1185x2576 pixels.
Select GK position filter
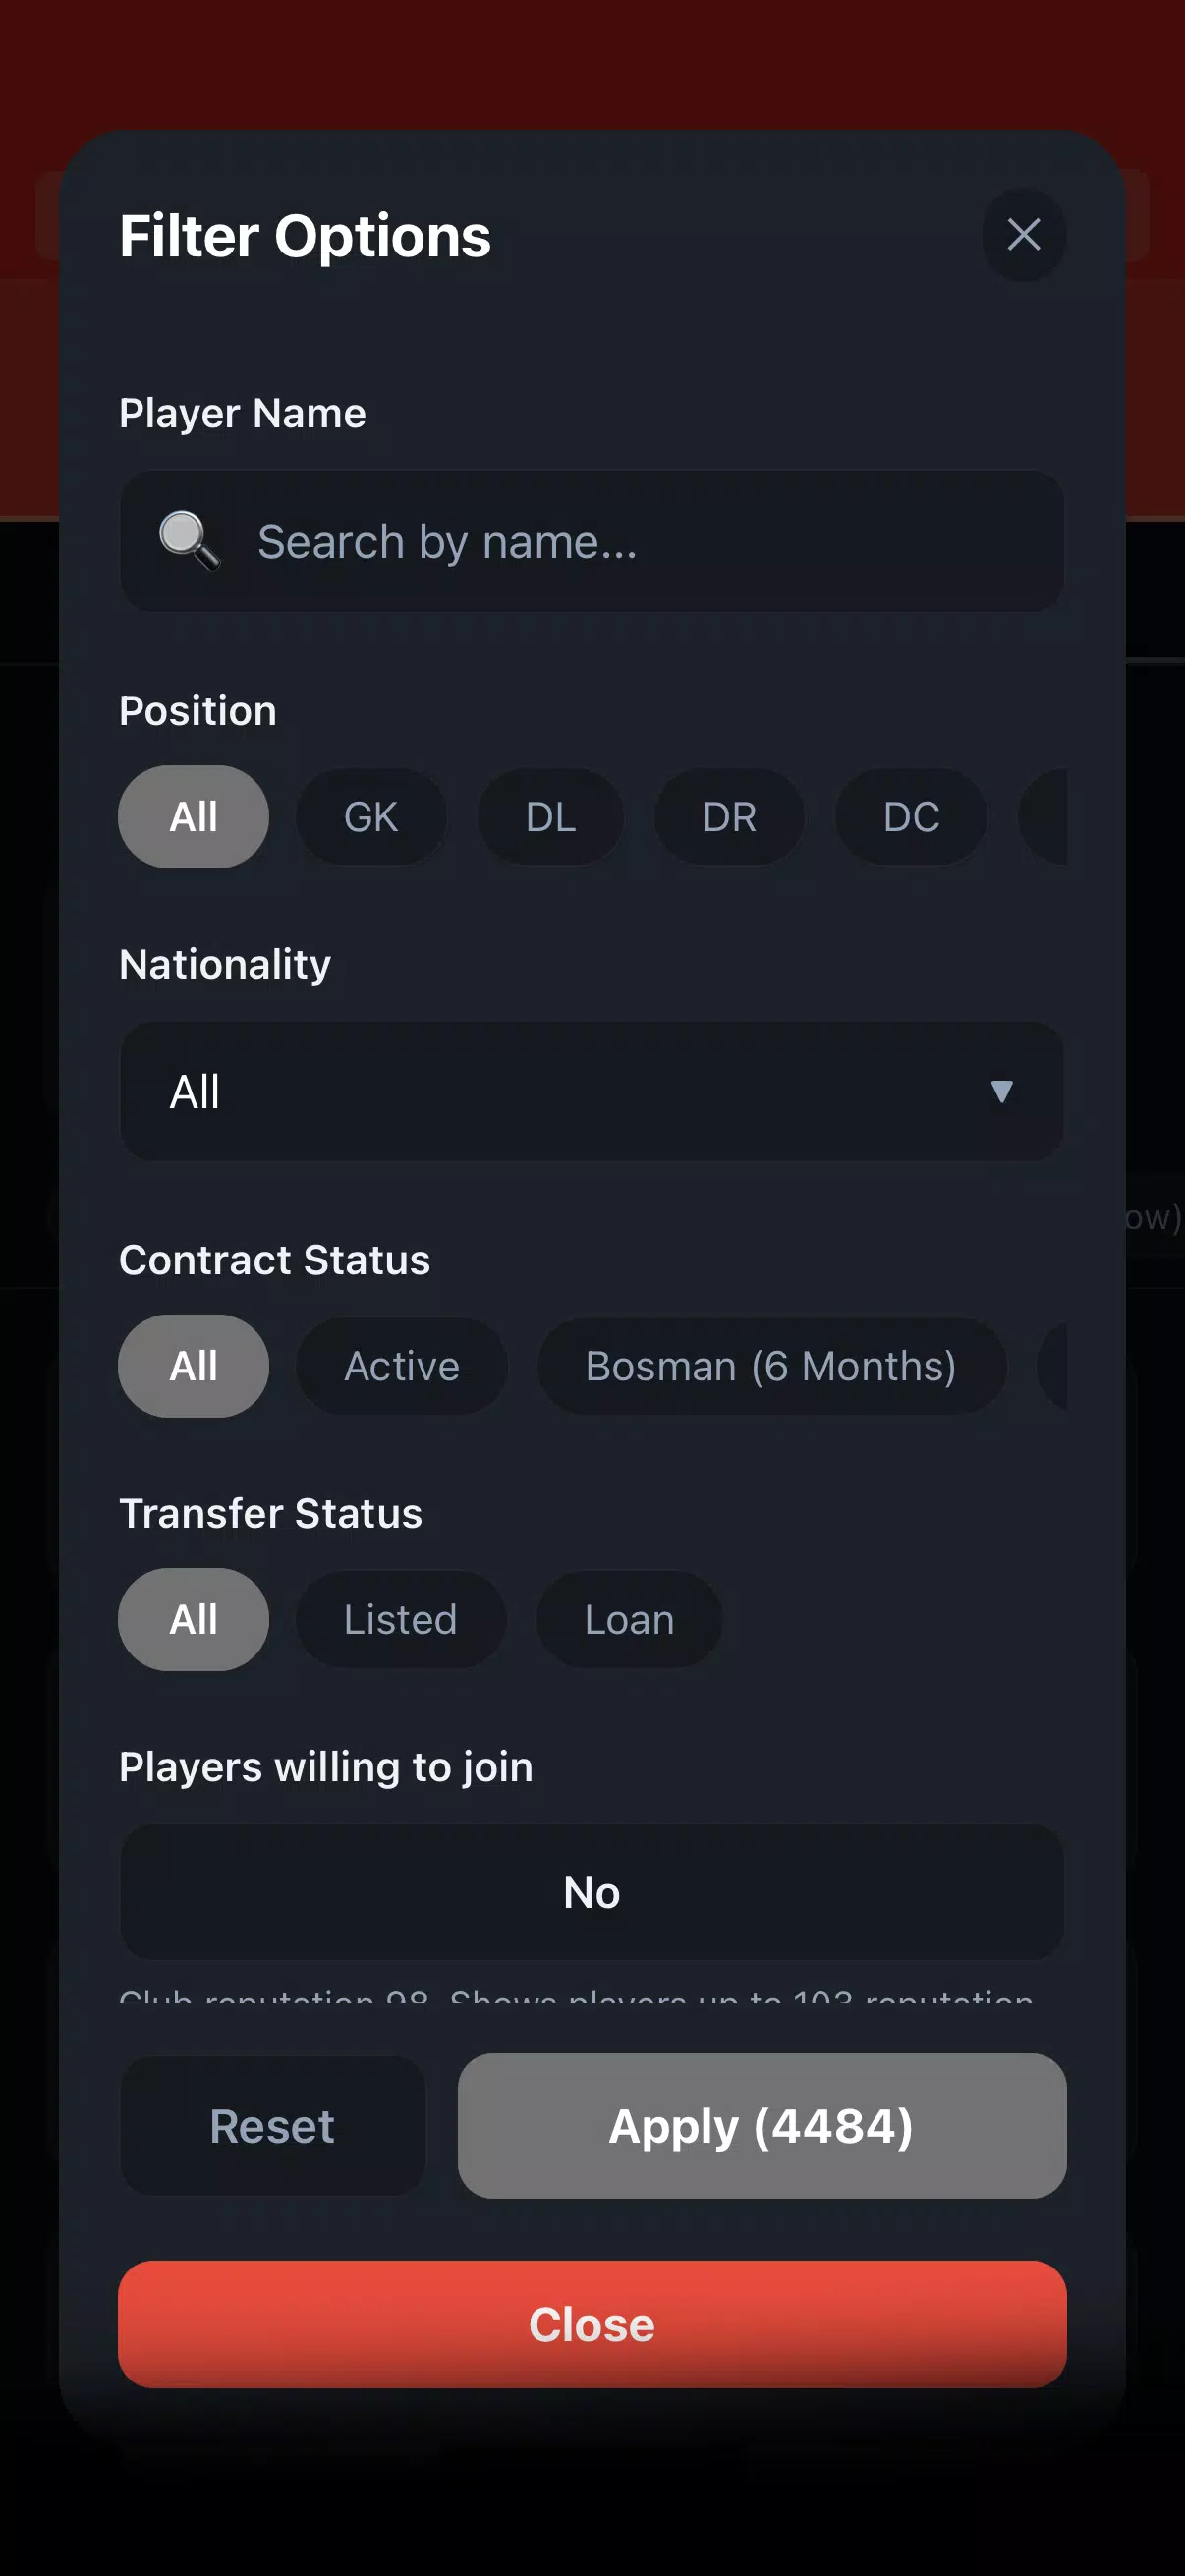point(371,817)
